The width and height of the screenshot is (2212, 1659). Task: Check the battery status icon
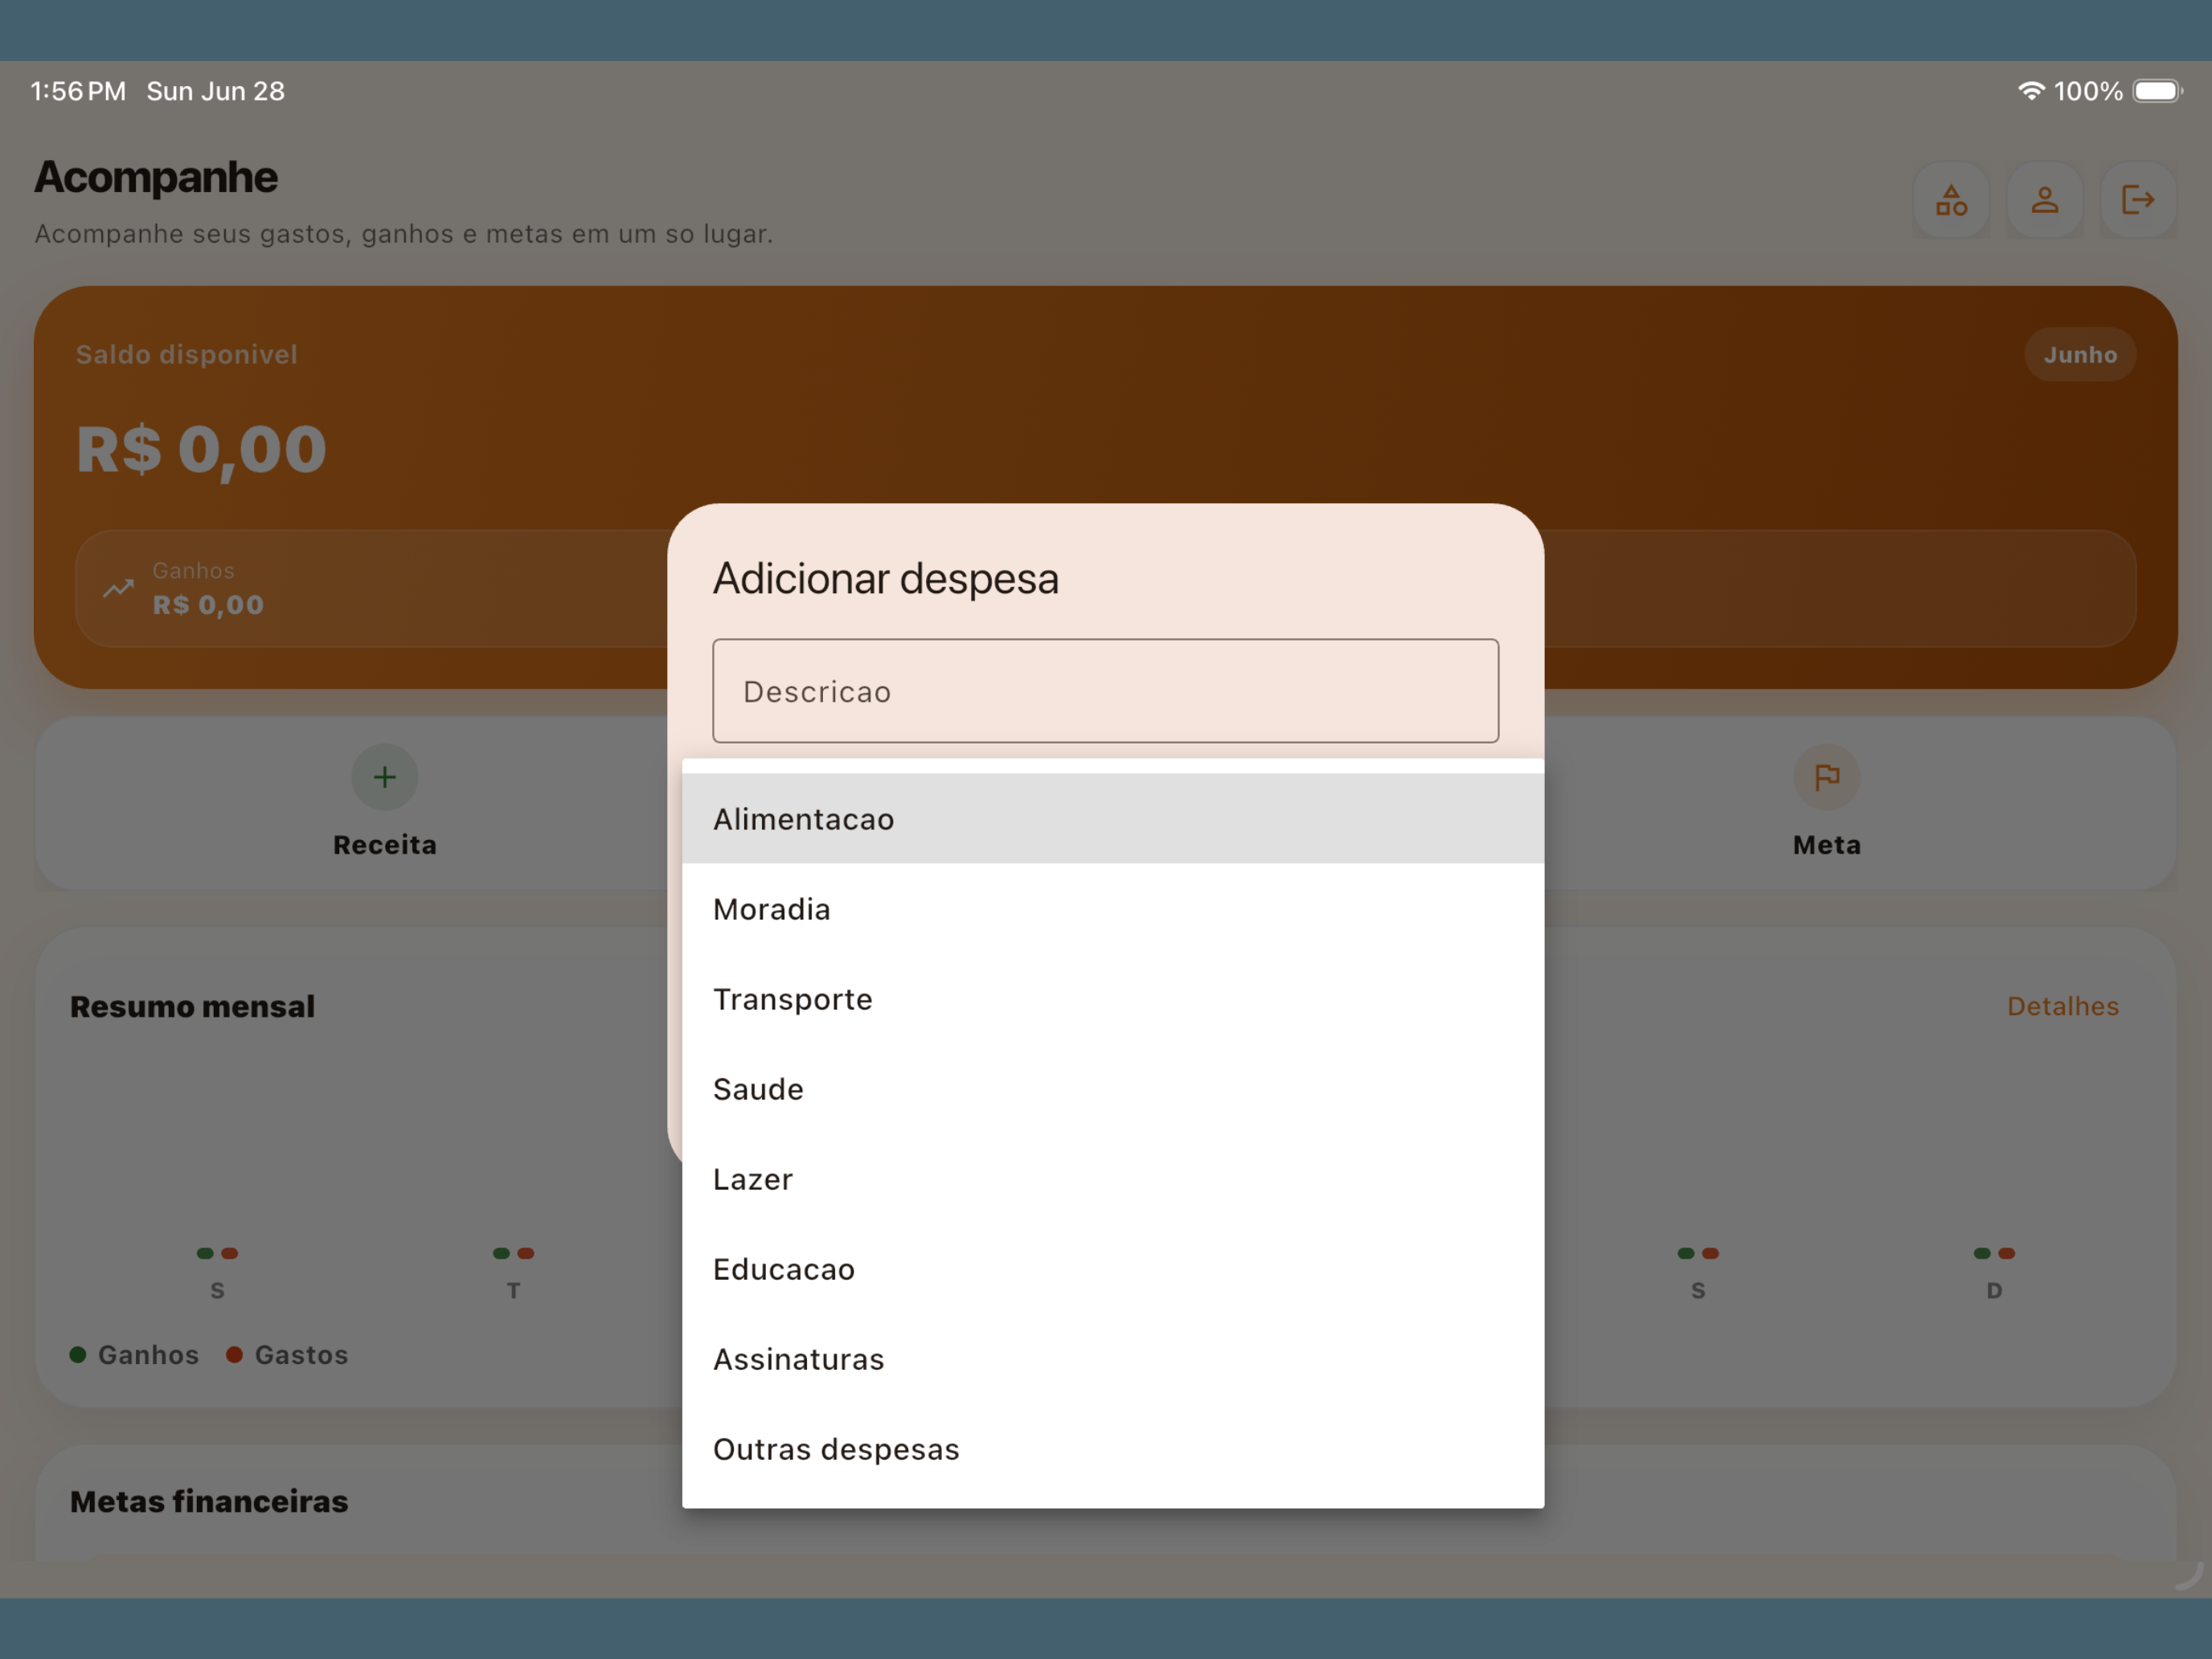[x=2157, y=91]
